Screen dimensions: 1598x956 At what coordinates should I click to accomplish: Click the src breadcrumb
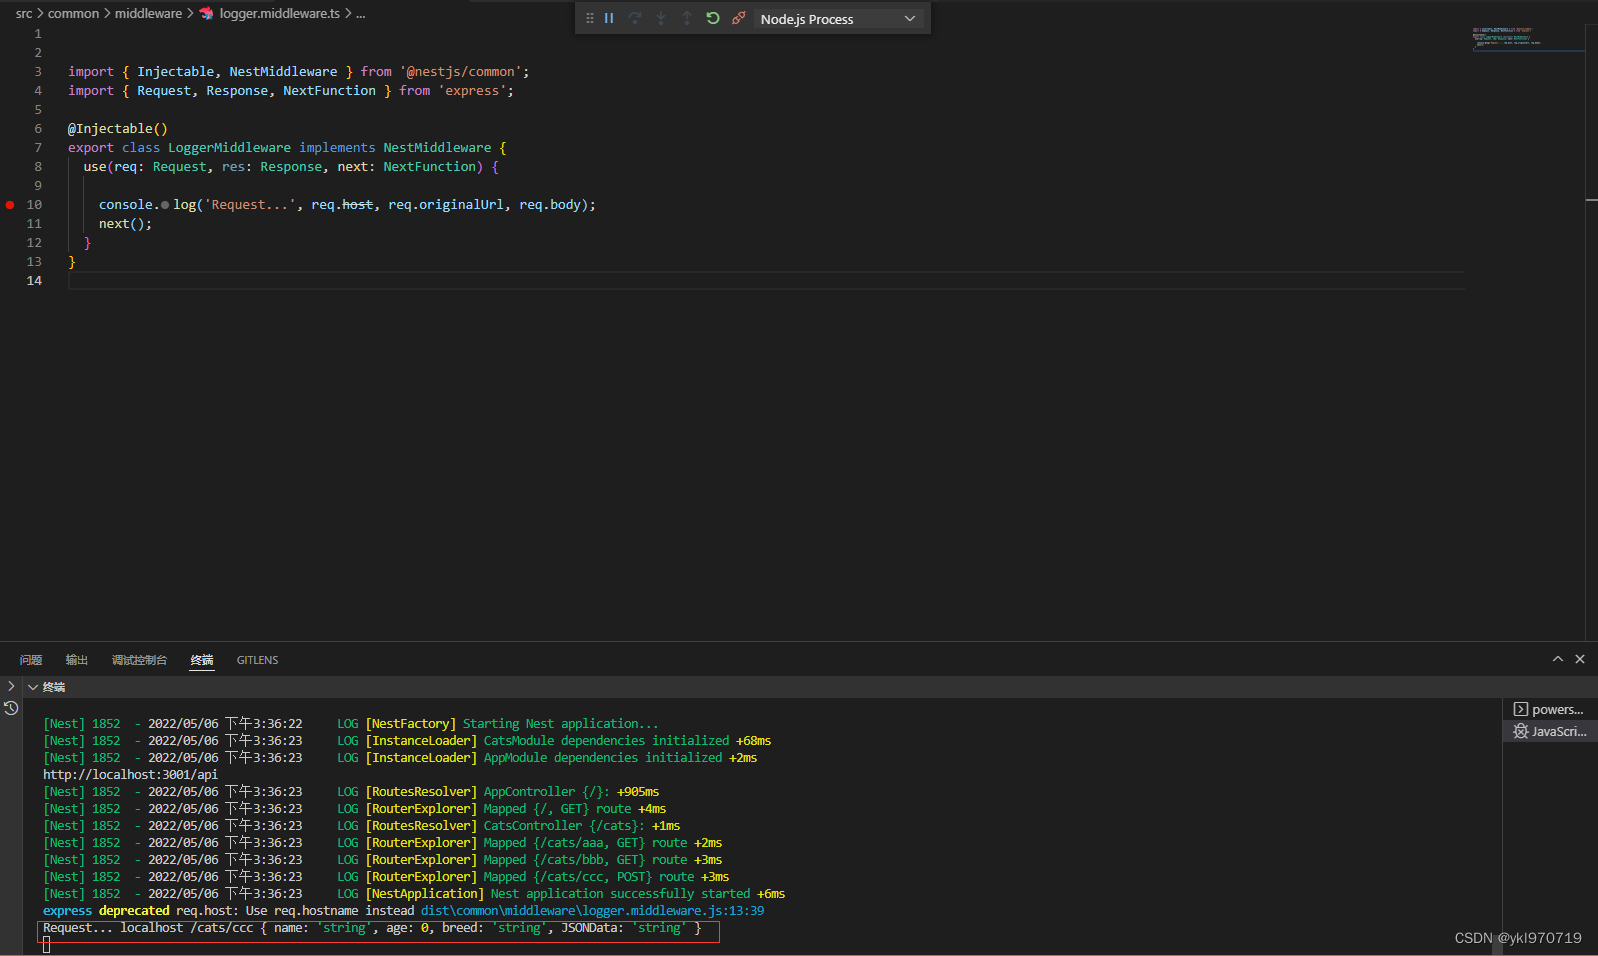coord(24,13)
